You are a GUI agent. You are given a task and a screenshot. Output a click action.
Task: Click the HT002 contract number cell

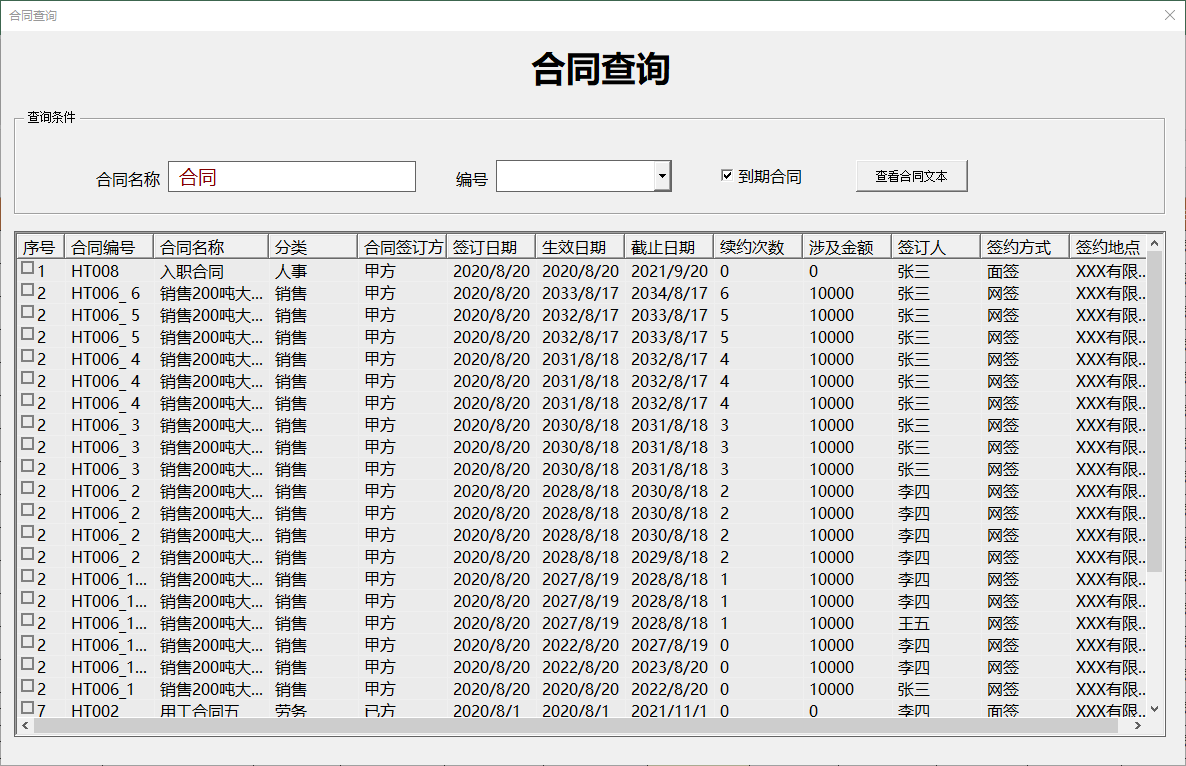coord(95,710)
